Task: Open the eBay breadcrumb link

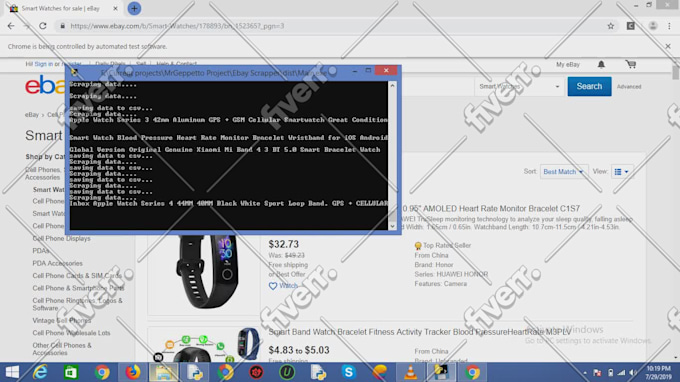Action: pyautogui.click(x=32, y=115)
